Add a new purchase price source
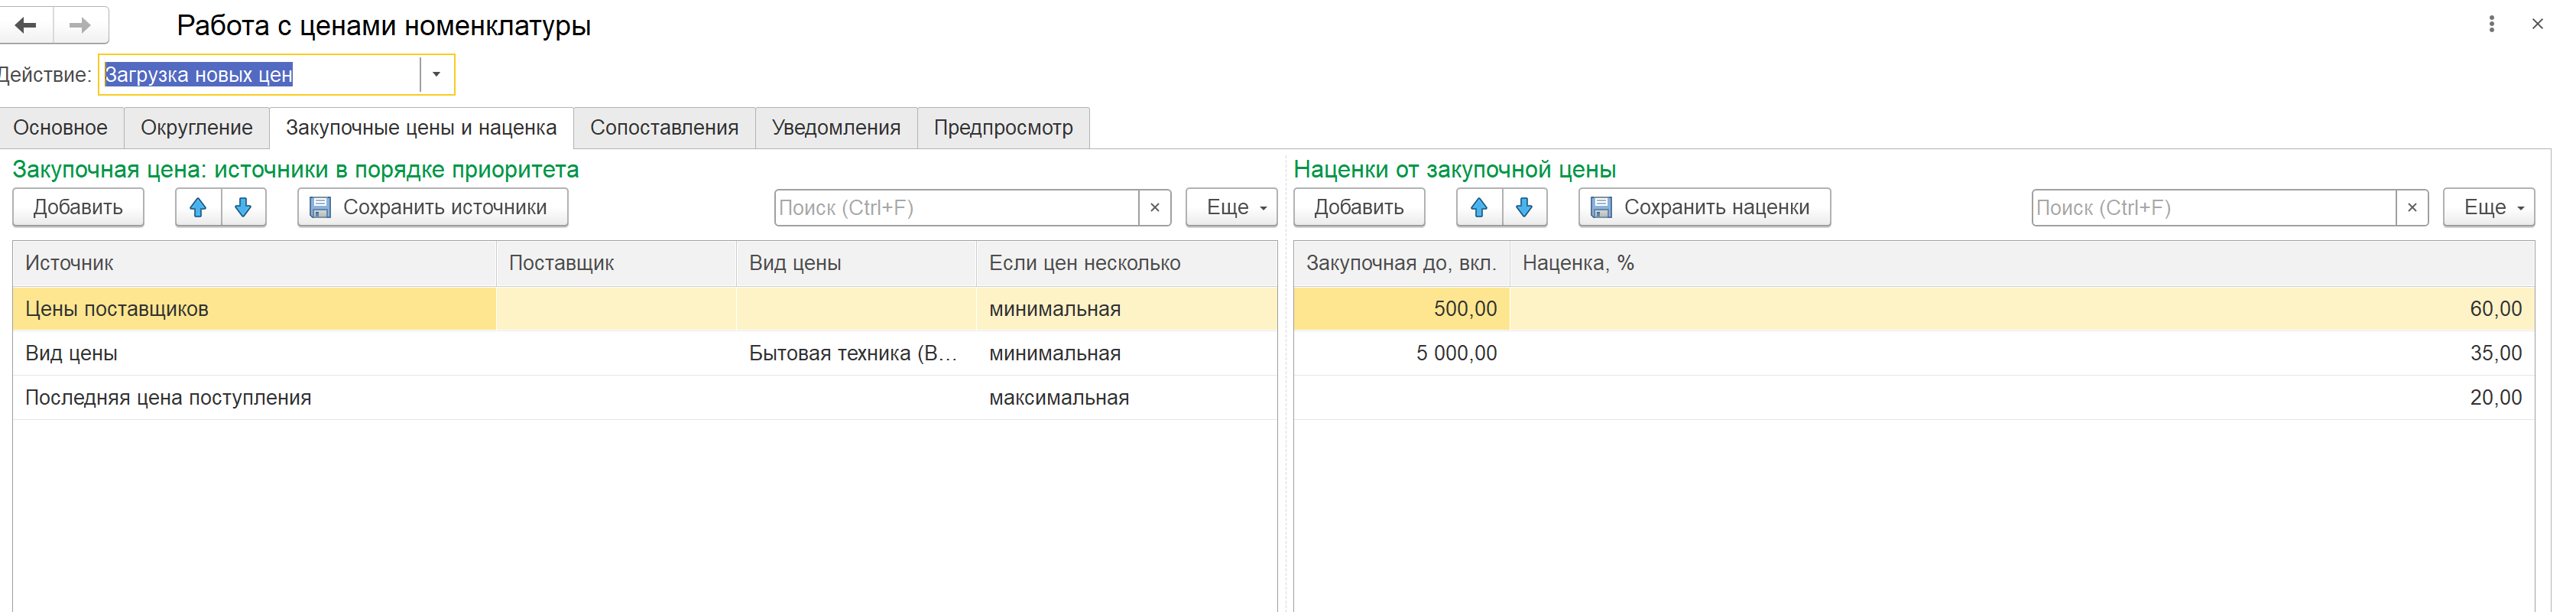The height and width of the screenshot is (612, 2576). click(78, 207)
